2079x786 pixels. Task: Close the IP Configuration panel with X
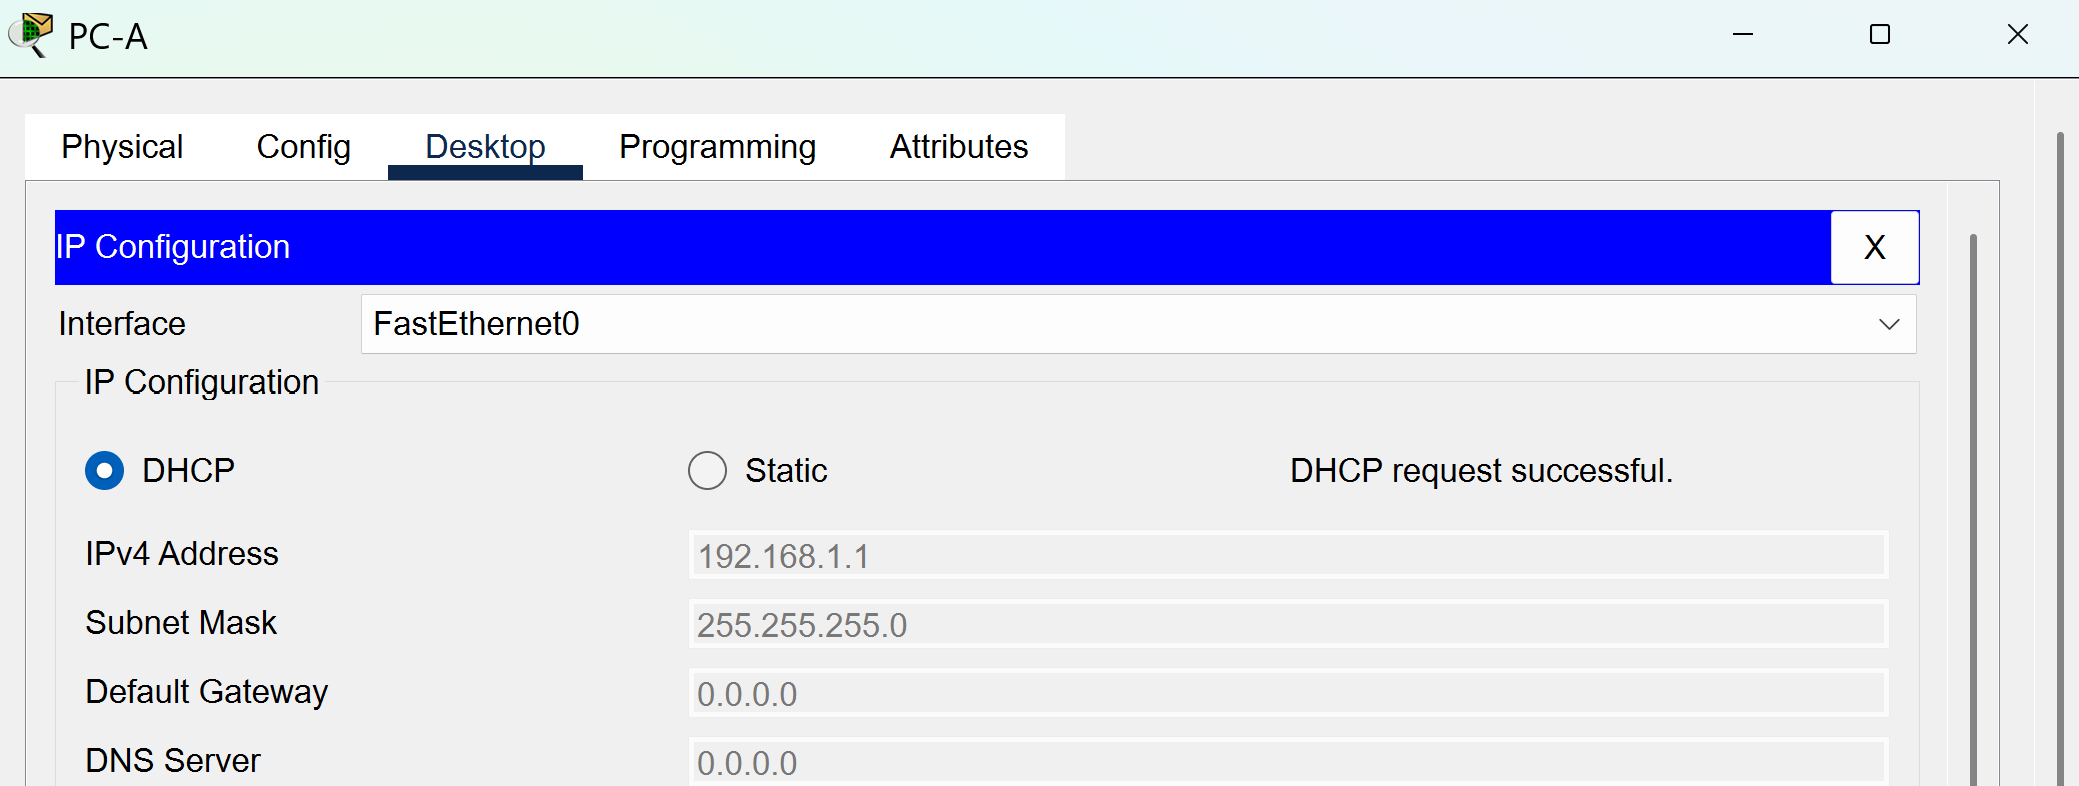1874,247
